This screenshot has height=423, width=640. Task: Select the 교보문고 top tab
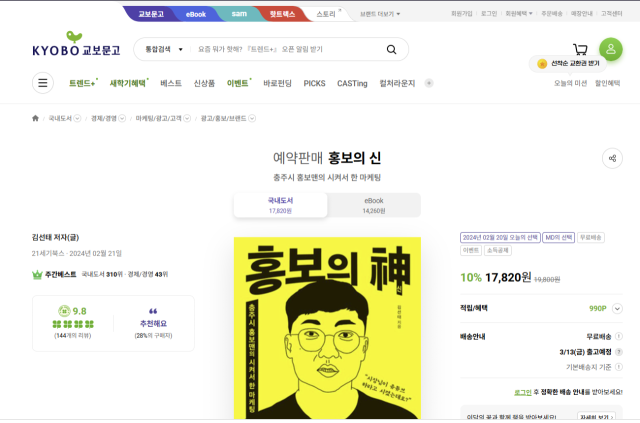(x=151, y=14)
